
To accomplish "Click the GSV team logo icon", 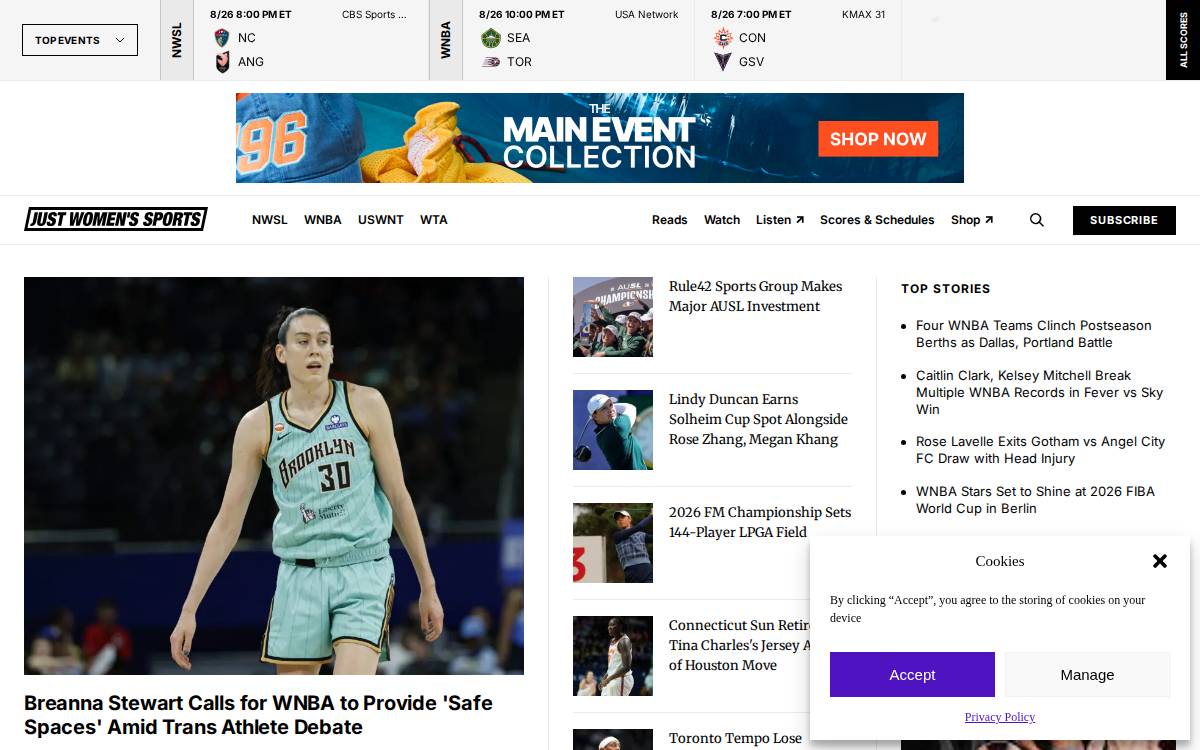I will pos(723,62).
